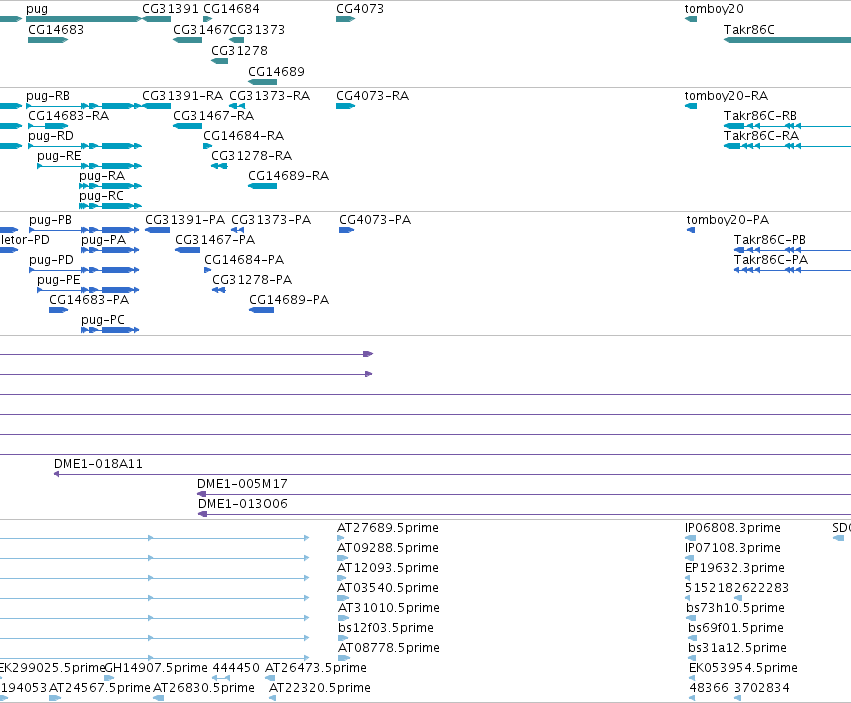Select EST label AT31010.5prime
The height and width of the screenshot is (703, 851).
click(x=389, y=609)
